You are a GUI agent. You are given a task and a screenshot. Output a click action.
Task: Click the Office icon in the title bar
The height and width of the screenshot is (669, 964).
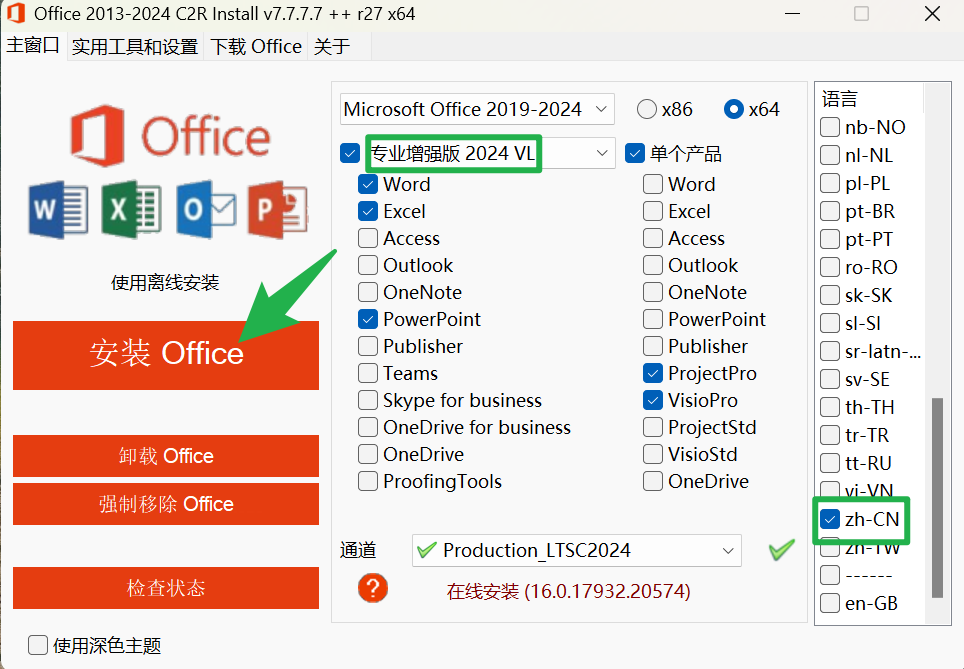coord(16,14)
